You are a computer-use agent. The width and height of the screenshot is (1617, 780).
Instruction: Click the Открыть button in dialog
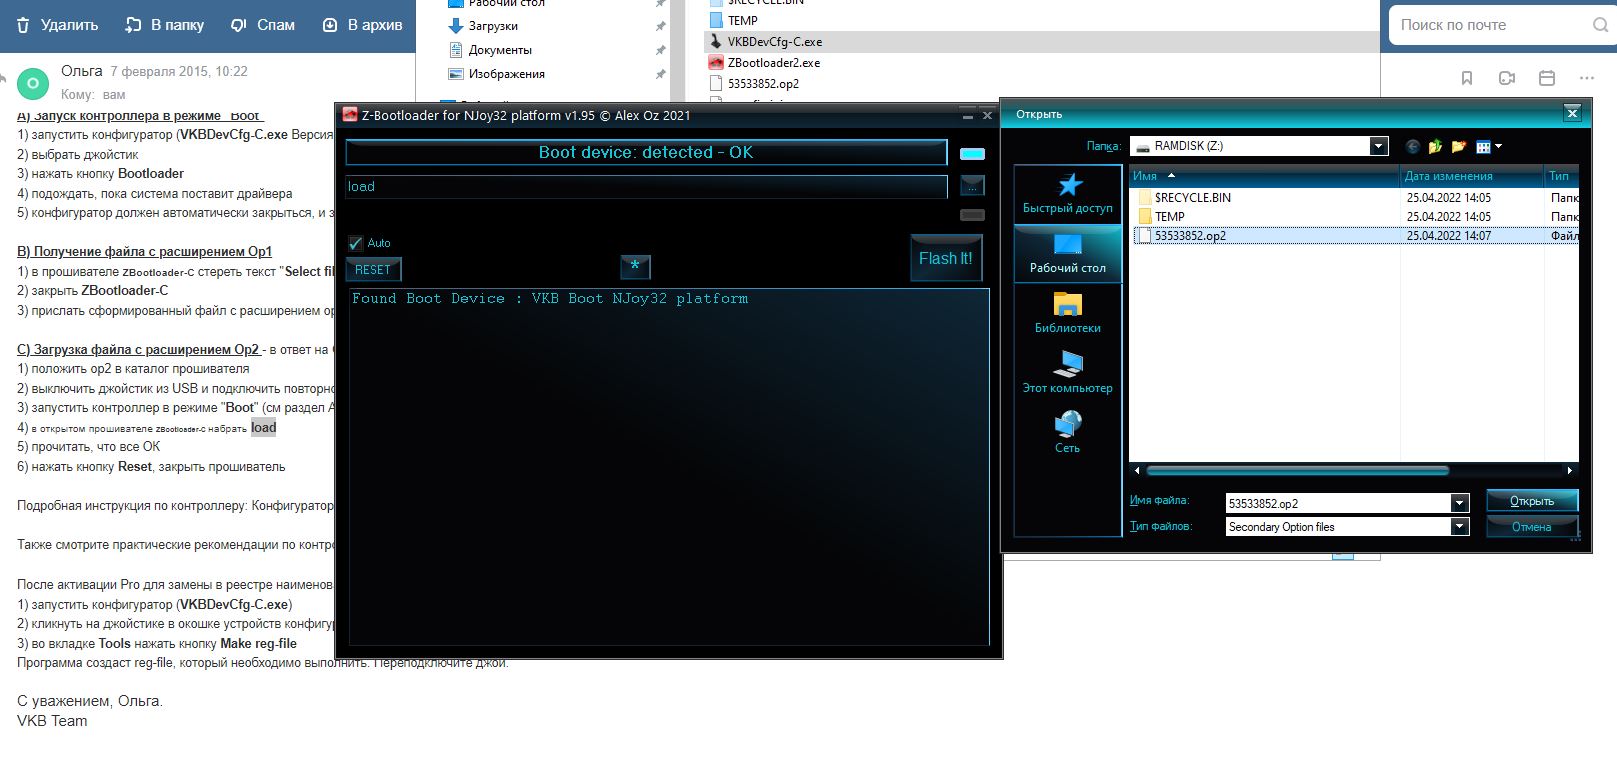(1531, 501)
